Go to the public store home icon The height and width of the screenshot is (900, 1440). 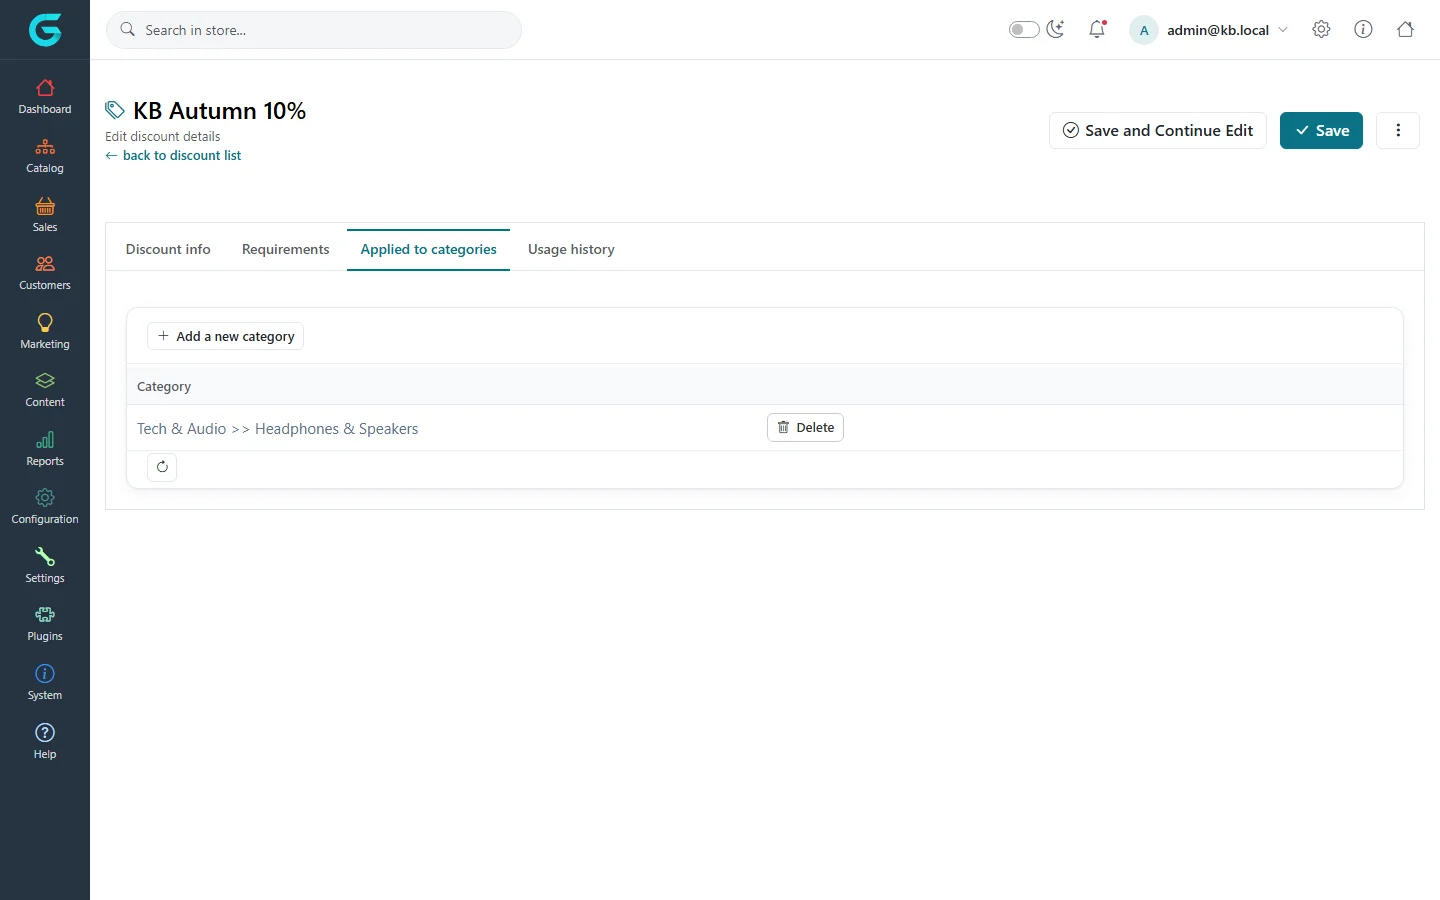click(x=1405, y=30)
